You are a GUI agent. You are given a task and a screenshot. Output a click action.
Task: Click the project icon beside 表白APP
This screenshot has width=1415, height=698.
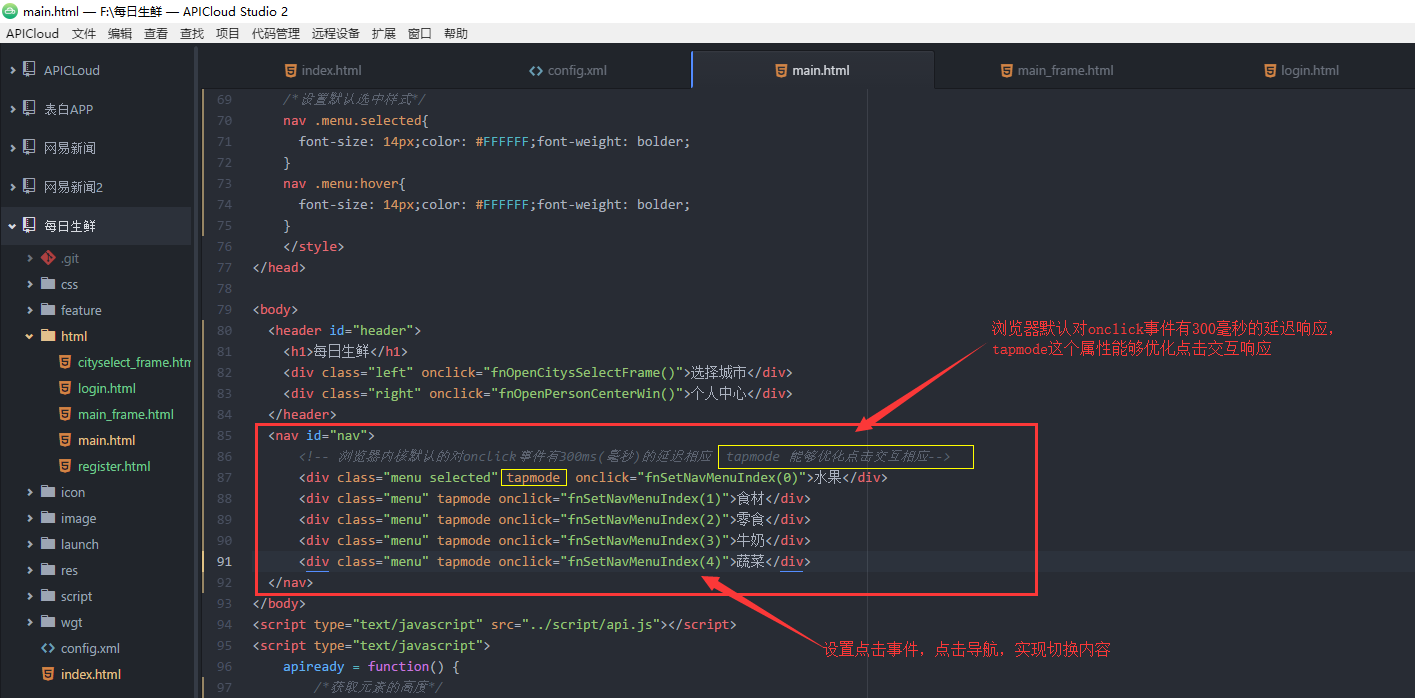pos(28,108)
